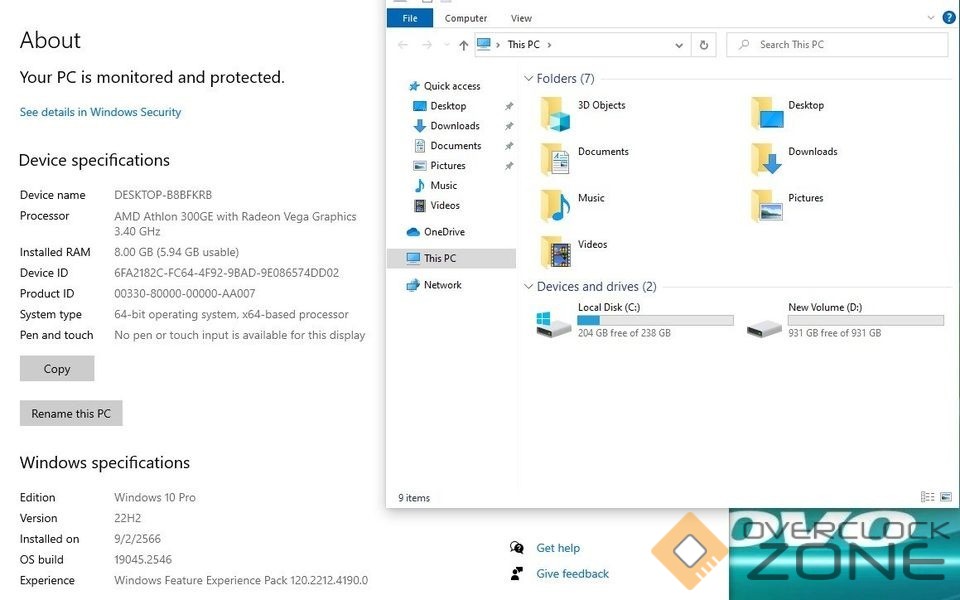Viewport: 960px width, 600px height.
Task: Select the New Volume (D:) drive icon
Action: tap(764, 329)
